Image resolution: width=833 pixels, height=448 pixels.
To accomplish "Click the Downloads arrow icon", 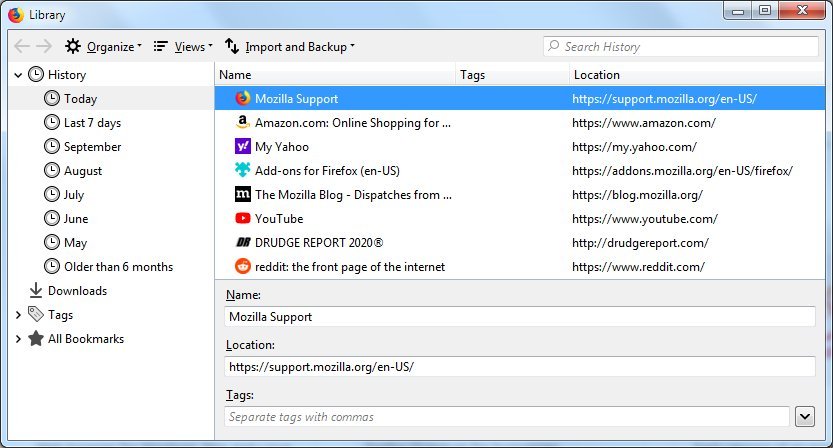I will [36, 290].
